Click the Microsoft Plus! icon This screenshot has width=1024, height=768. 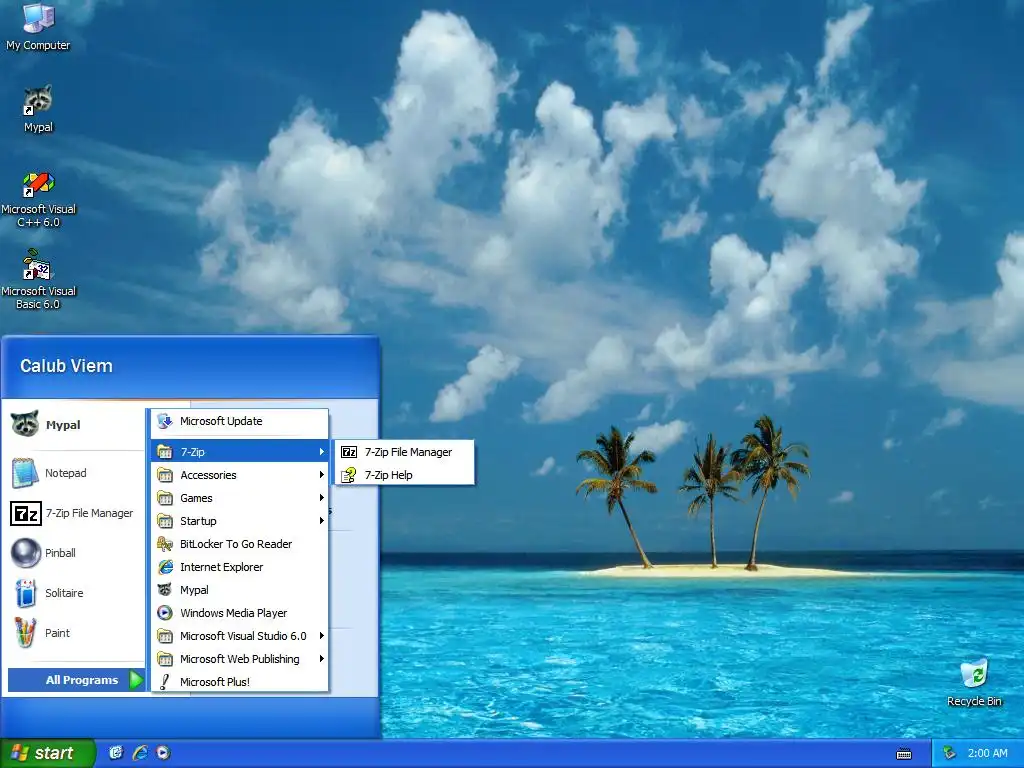click(x=165, y=682)
